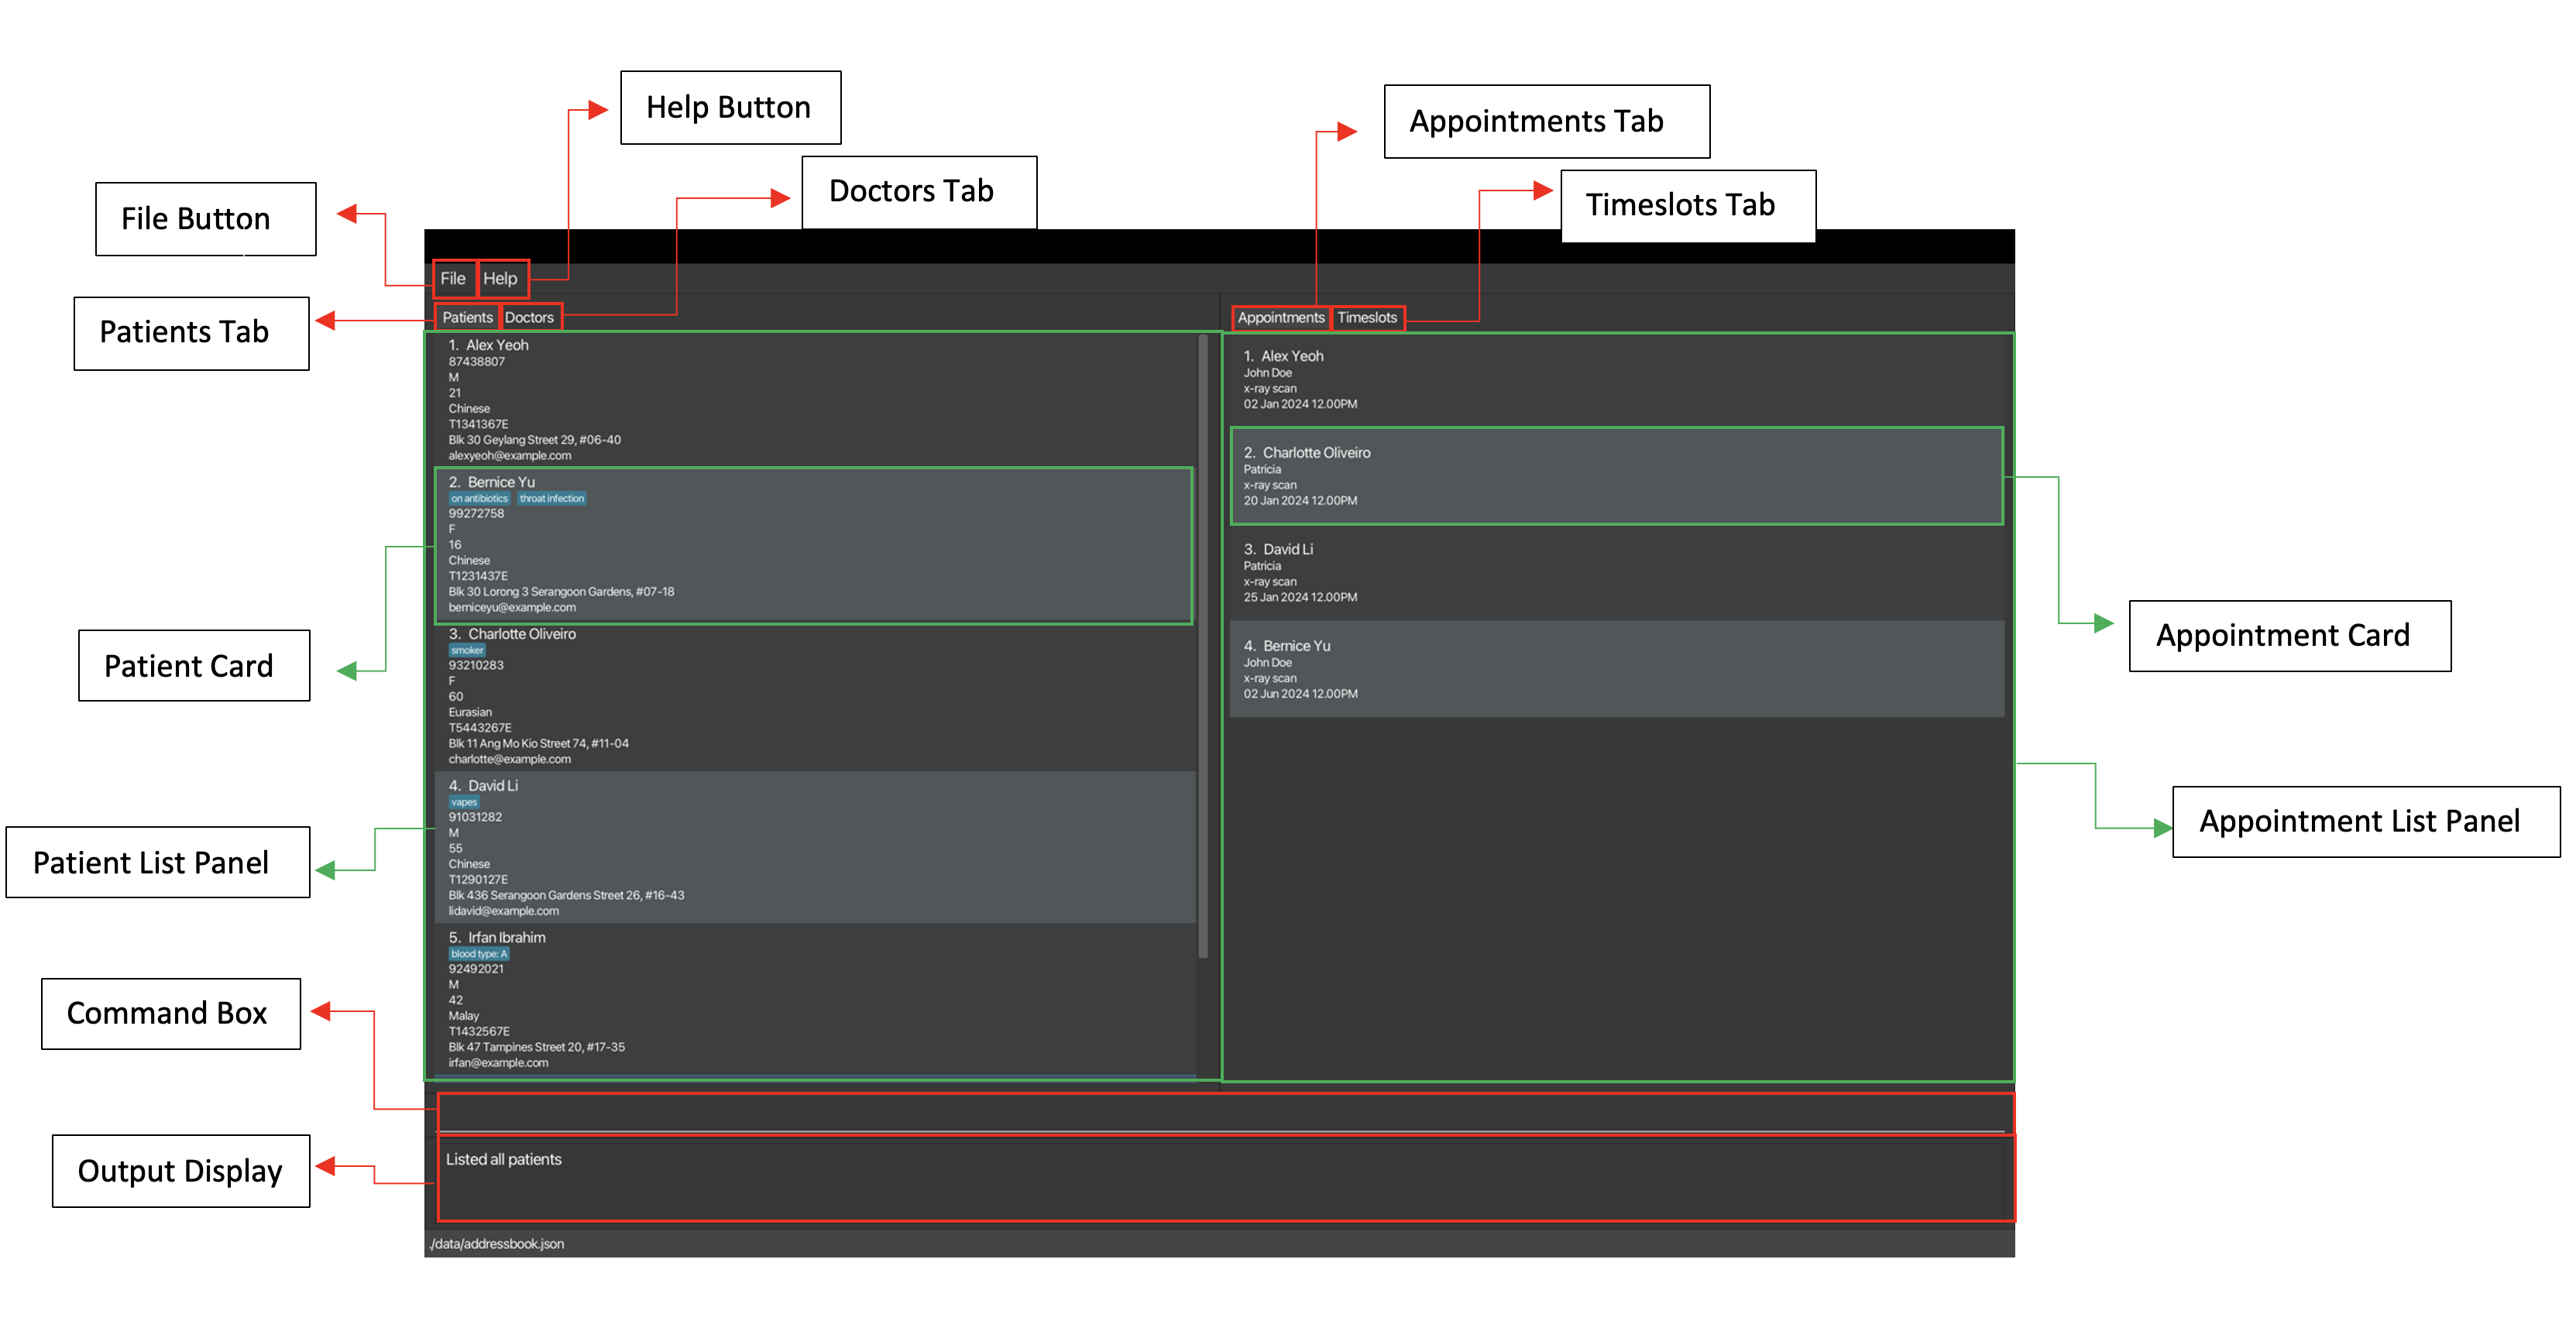This screenshot has width=2576, height=1321.
Task: Click the date 02 Jun 2024 12.00PM
Action: 1301,694
